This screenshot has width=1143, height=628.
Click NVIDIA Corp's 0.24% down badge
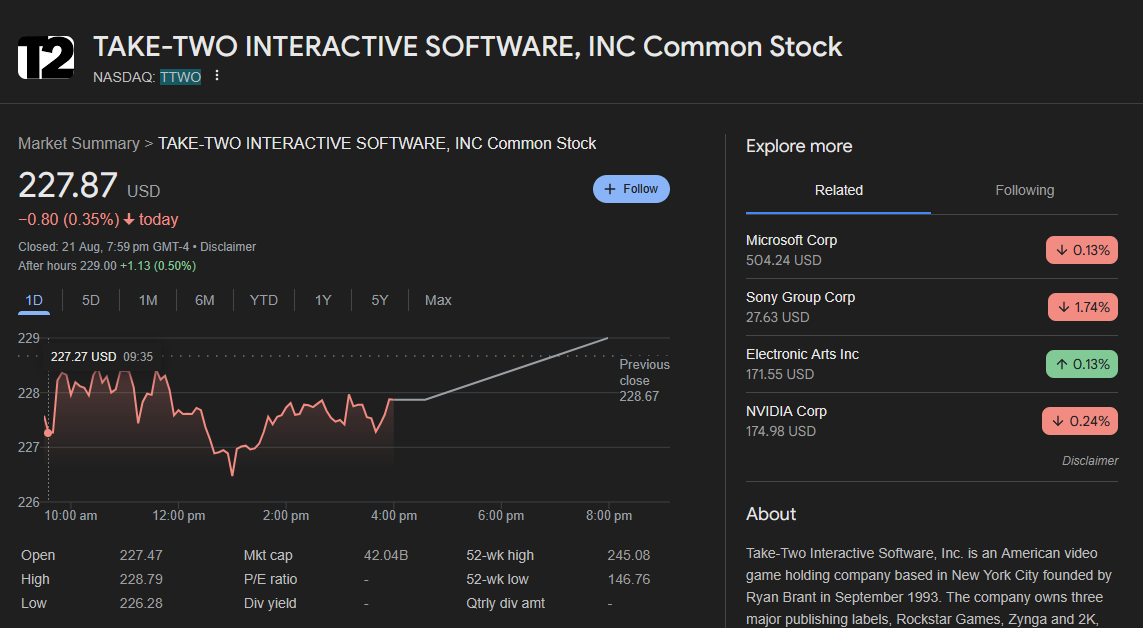pos(1080,421)
